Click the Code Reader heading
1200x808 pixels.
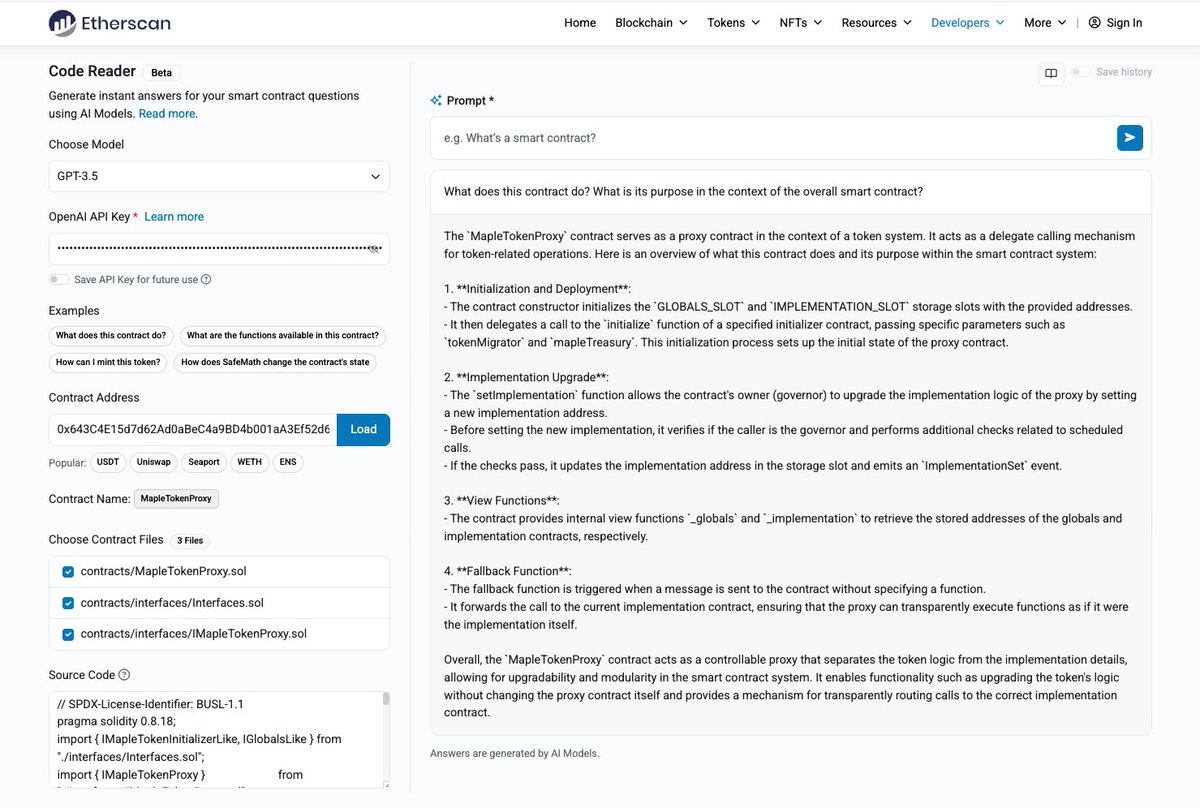point(92,71)
